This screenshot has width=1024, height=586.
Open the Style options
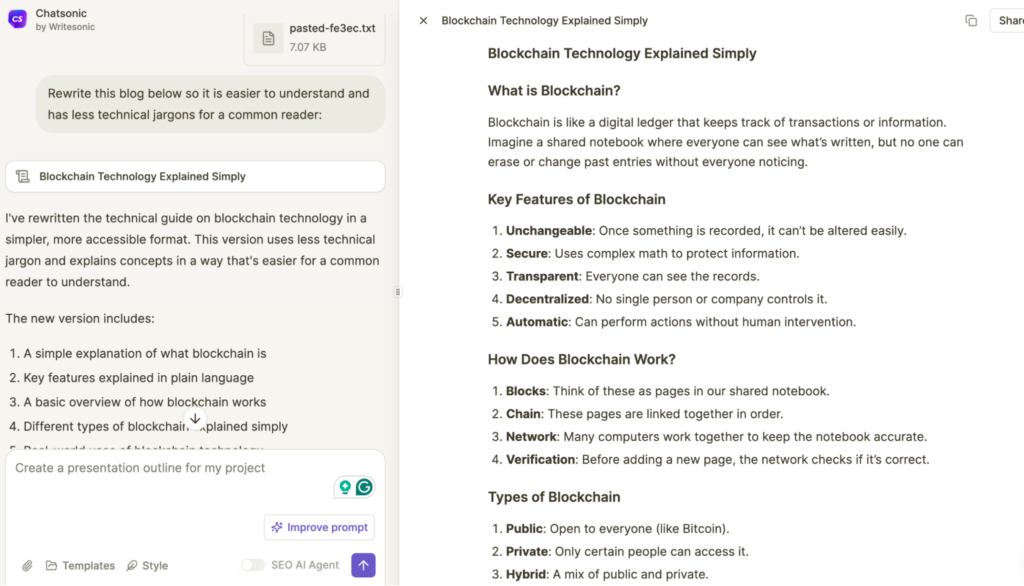[148, 566]
